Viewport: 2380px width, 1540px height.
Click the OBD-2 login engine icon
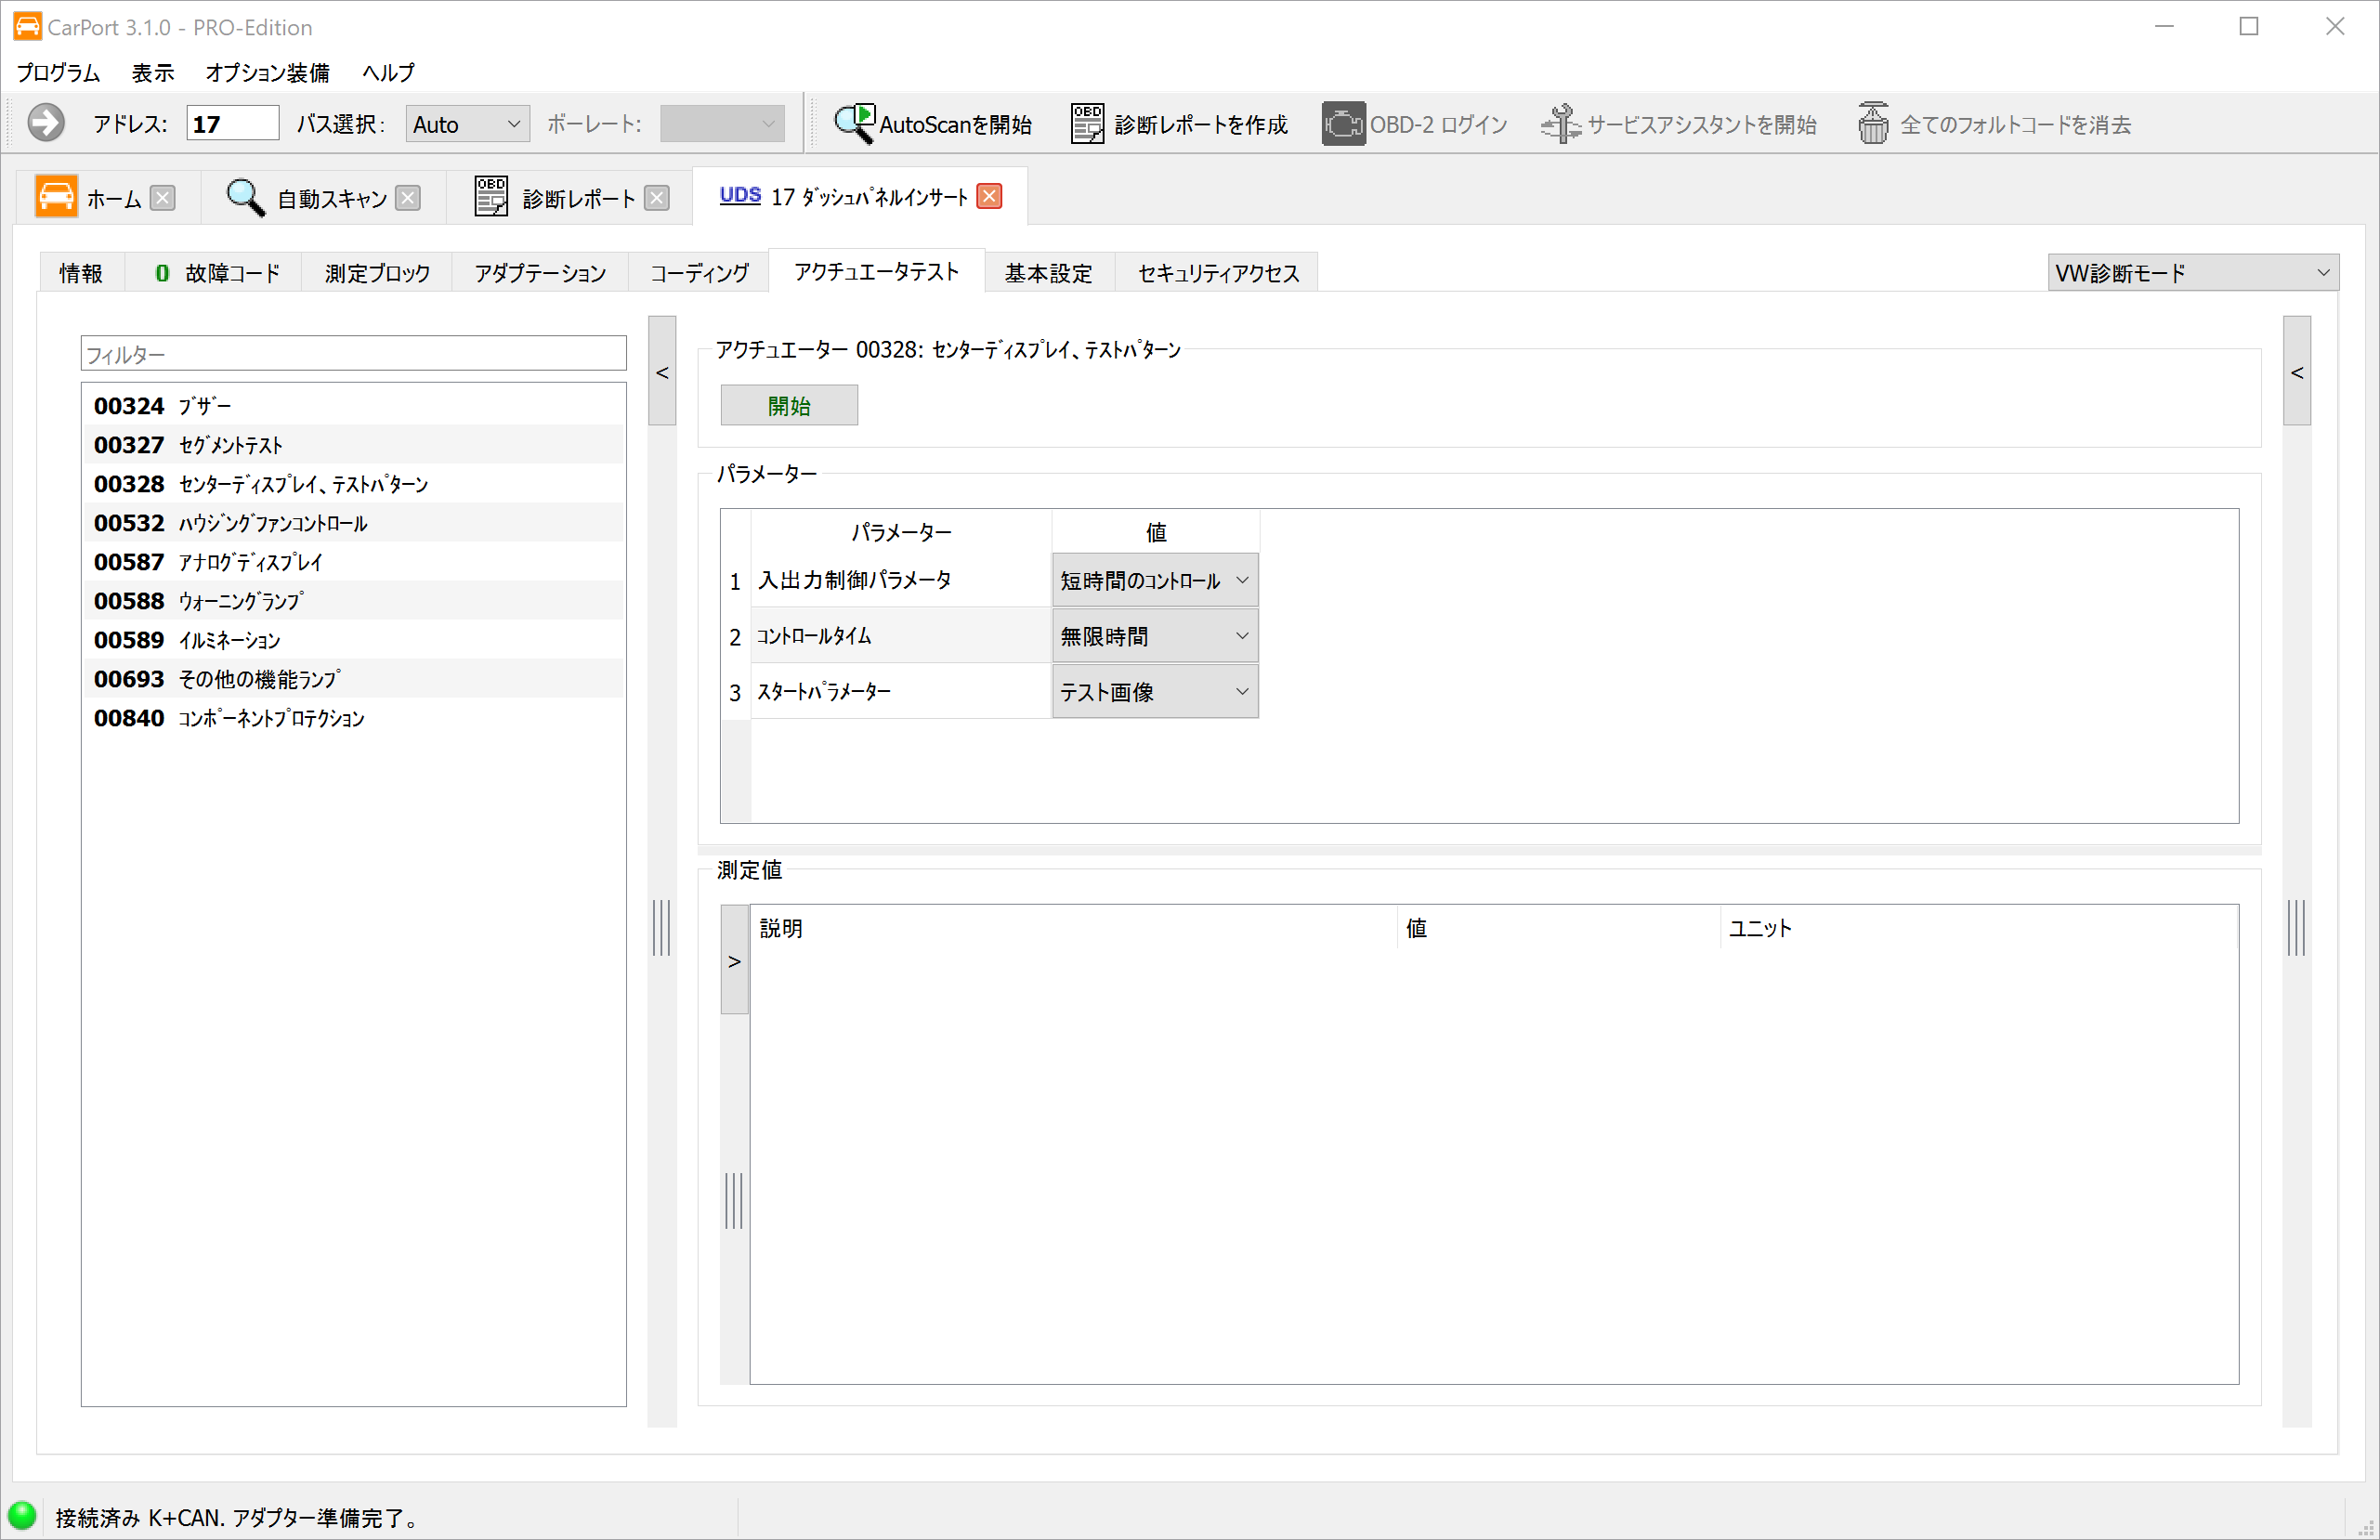1343,124
